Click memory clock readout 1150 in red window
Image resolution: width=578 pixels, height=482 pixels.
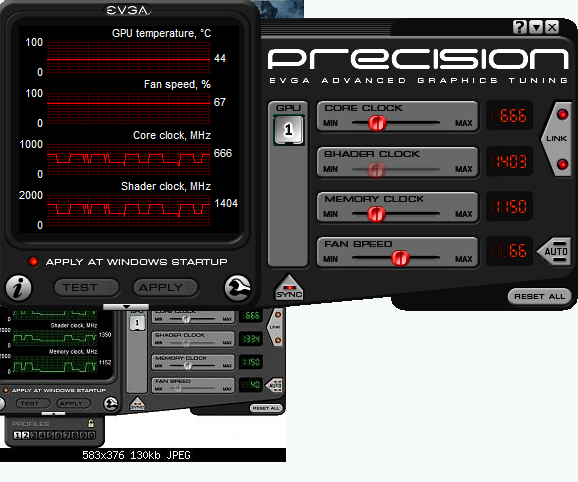pyautogui.click(x=509, y=206)
